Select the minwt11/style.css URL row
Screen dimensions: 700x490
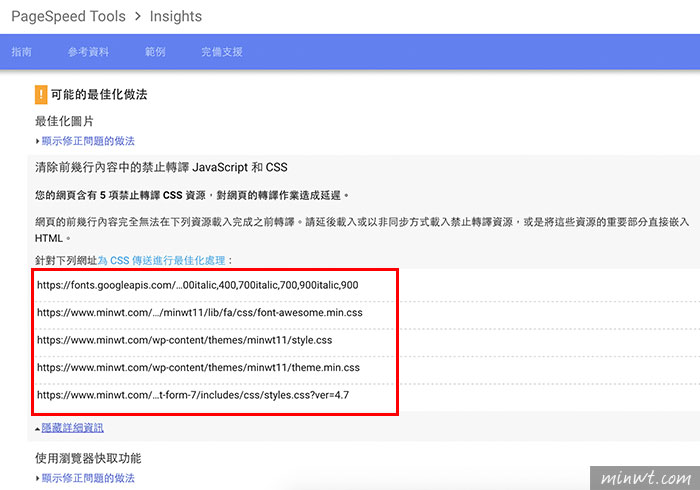pyautogui.click(x=184, y=340)
